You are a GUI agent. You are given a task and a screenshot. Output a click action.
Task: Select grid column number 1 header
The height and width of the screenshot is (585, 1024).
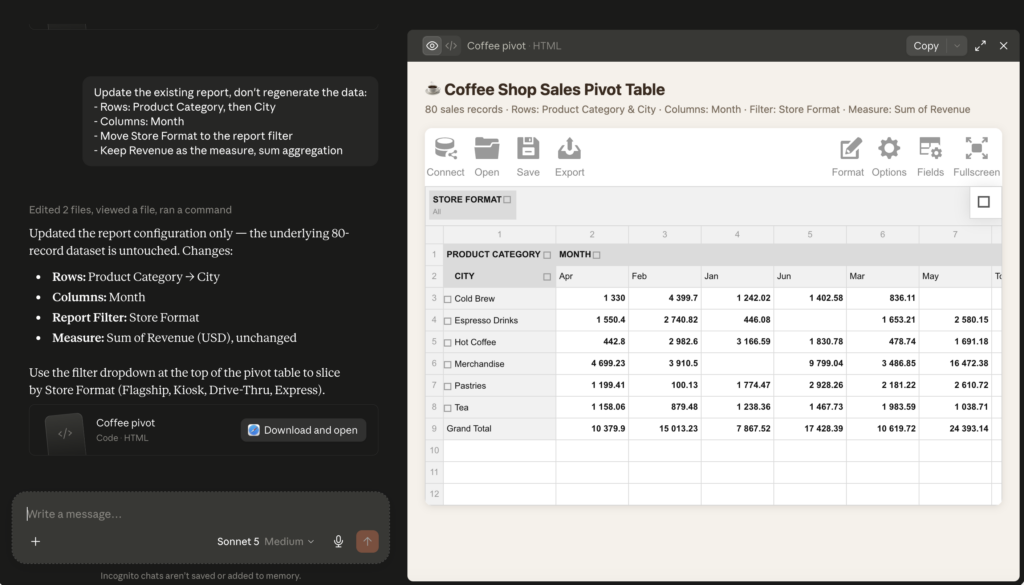click(x=500, y=234)
